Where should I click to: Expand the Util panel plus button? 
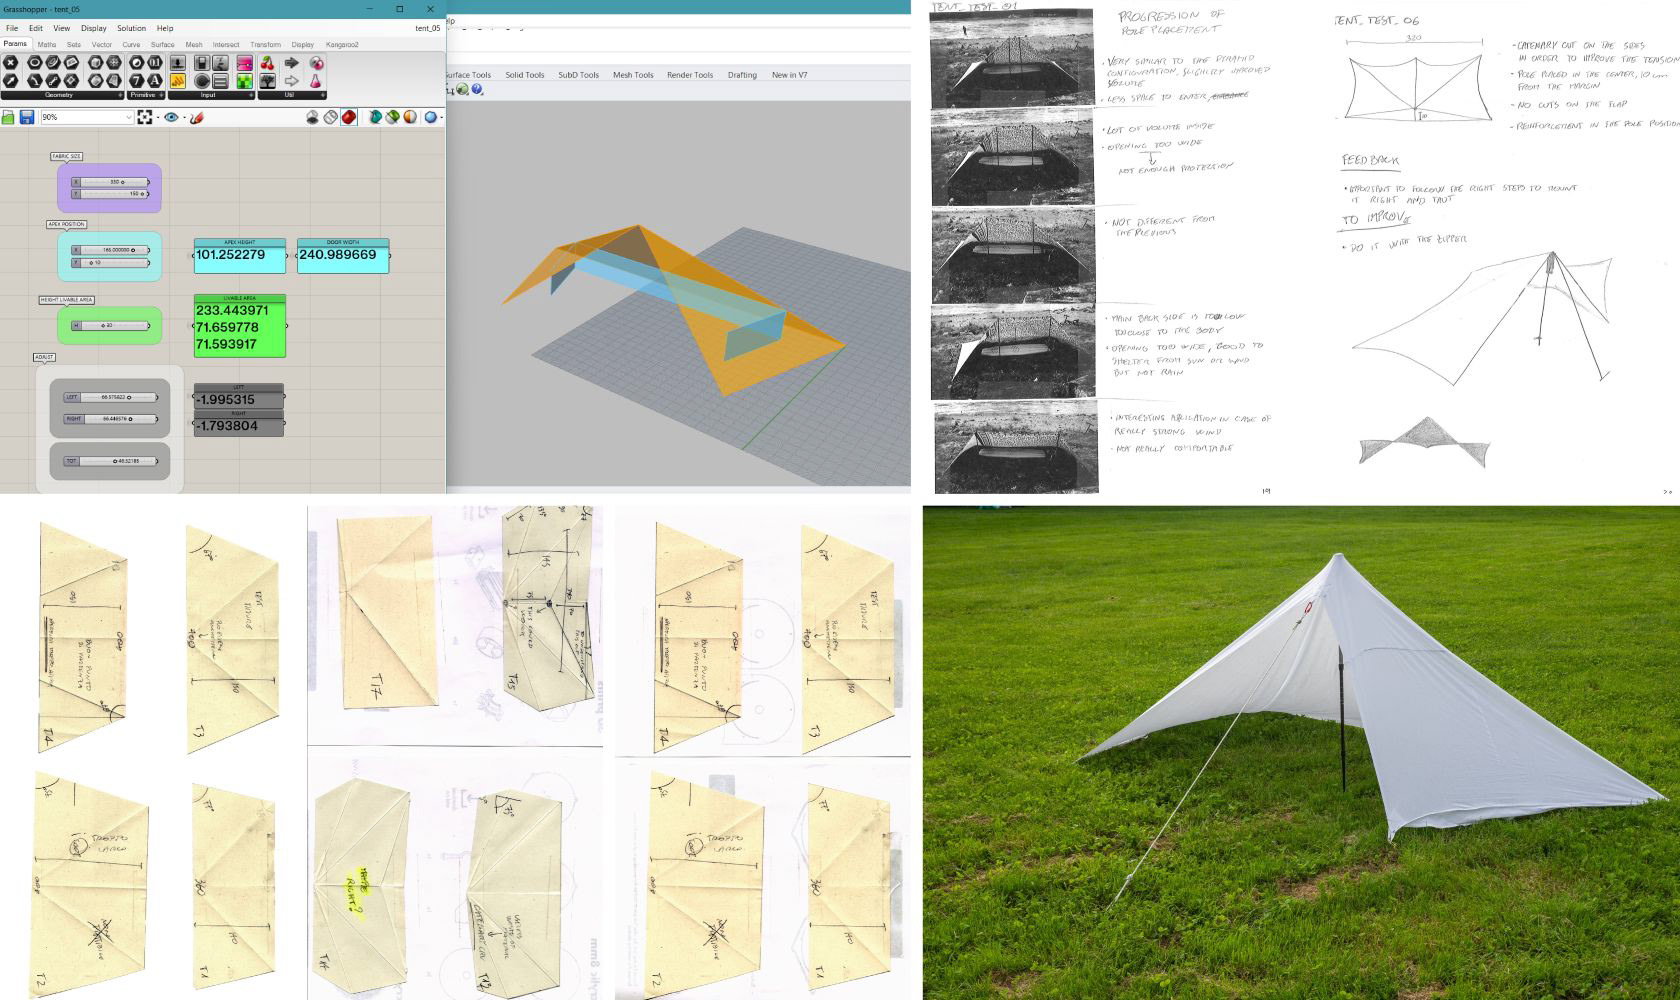tap(322, 95)
